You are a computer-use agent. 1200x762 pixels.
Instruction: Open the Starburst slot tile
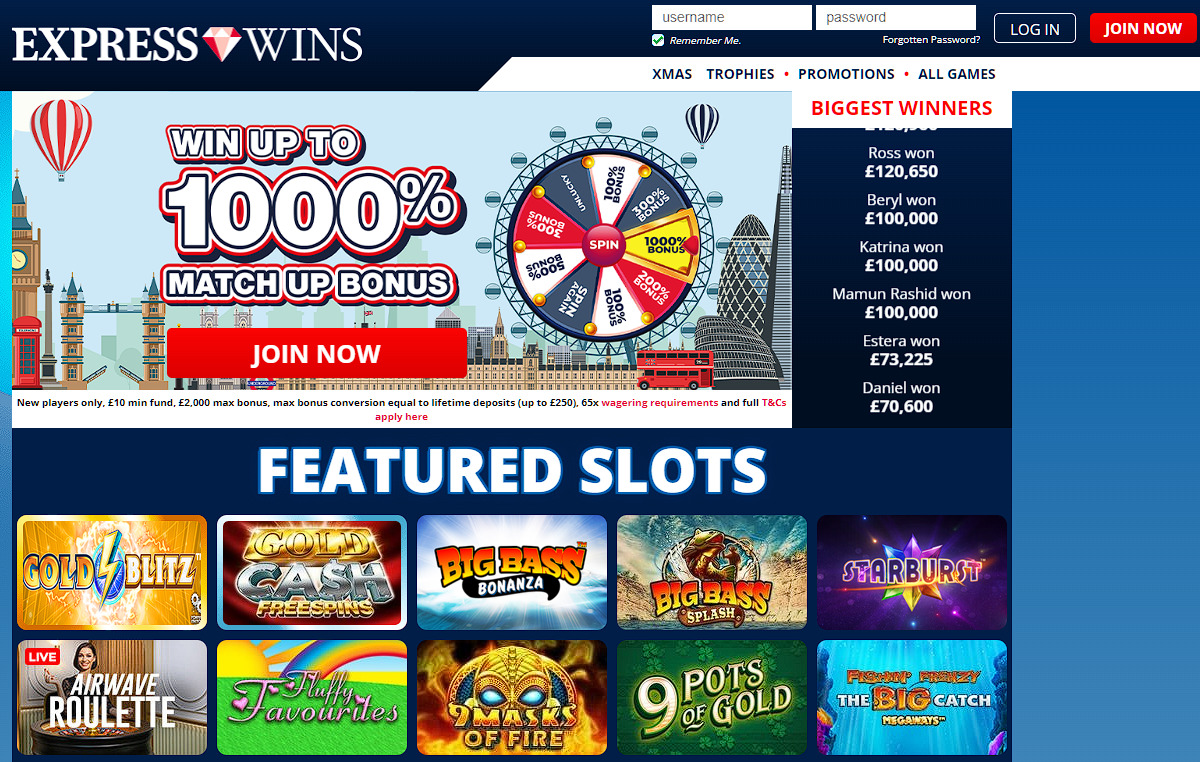click(x=912, y=572)
